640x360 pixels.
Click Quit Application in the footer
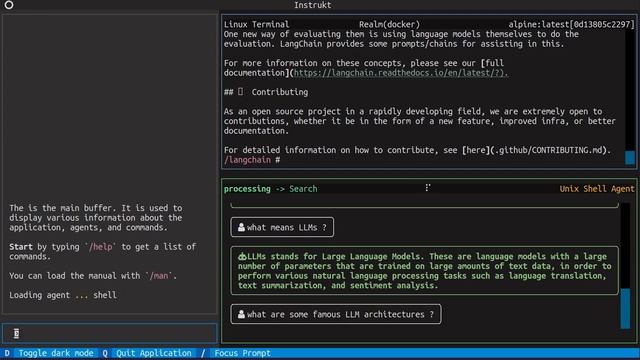point(154,353)
